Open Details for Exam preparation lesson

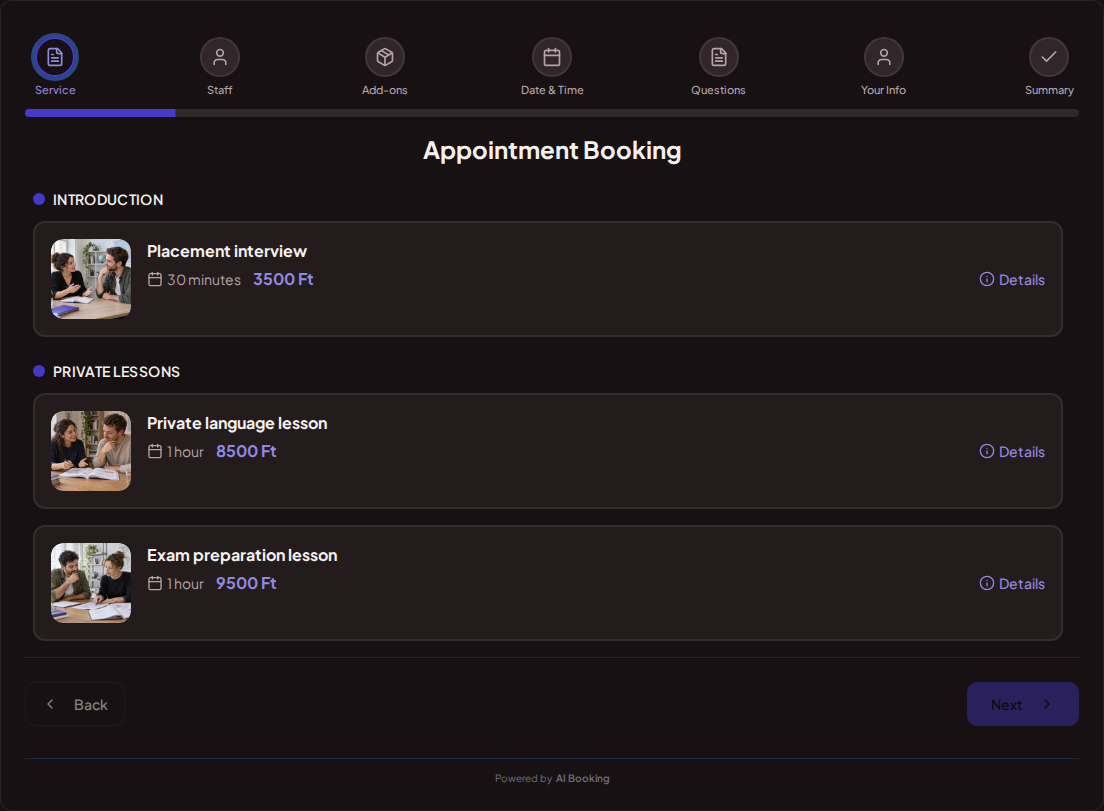1012,584
